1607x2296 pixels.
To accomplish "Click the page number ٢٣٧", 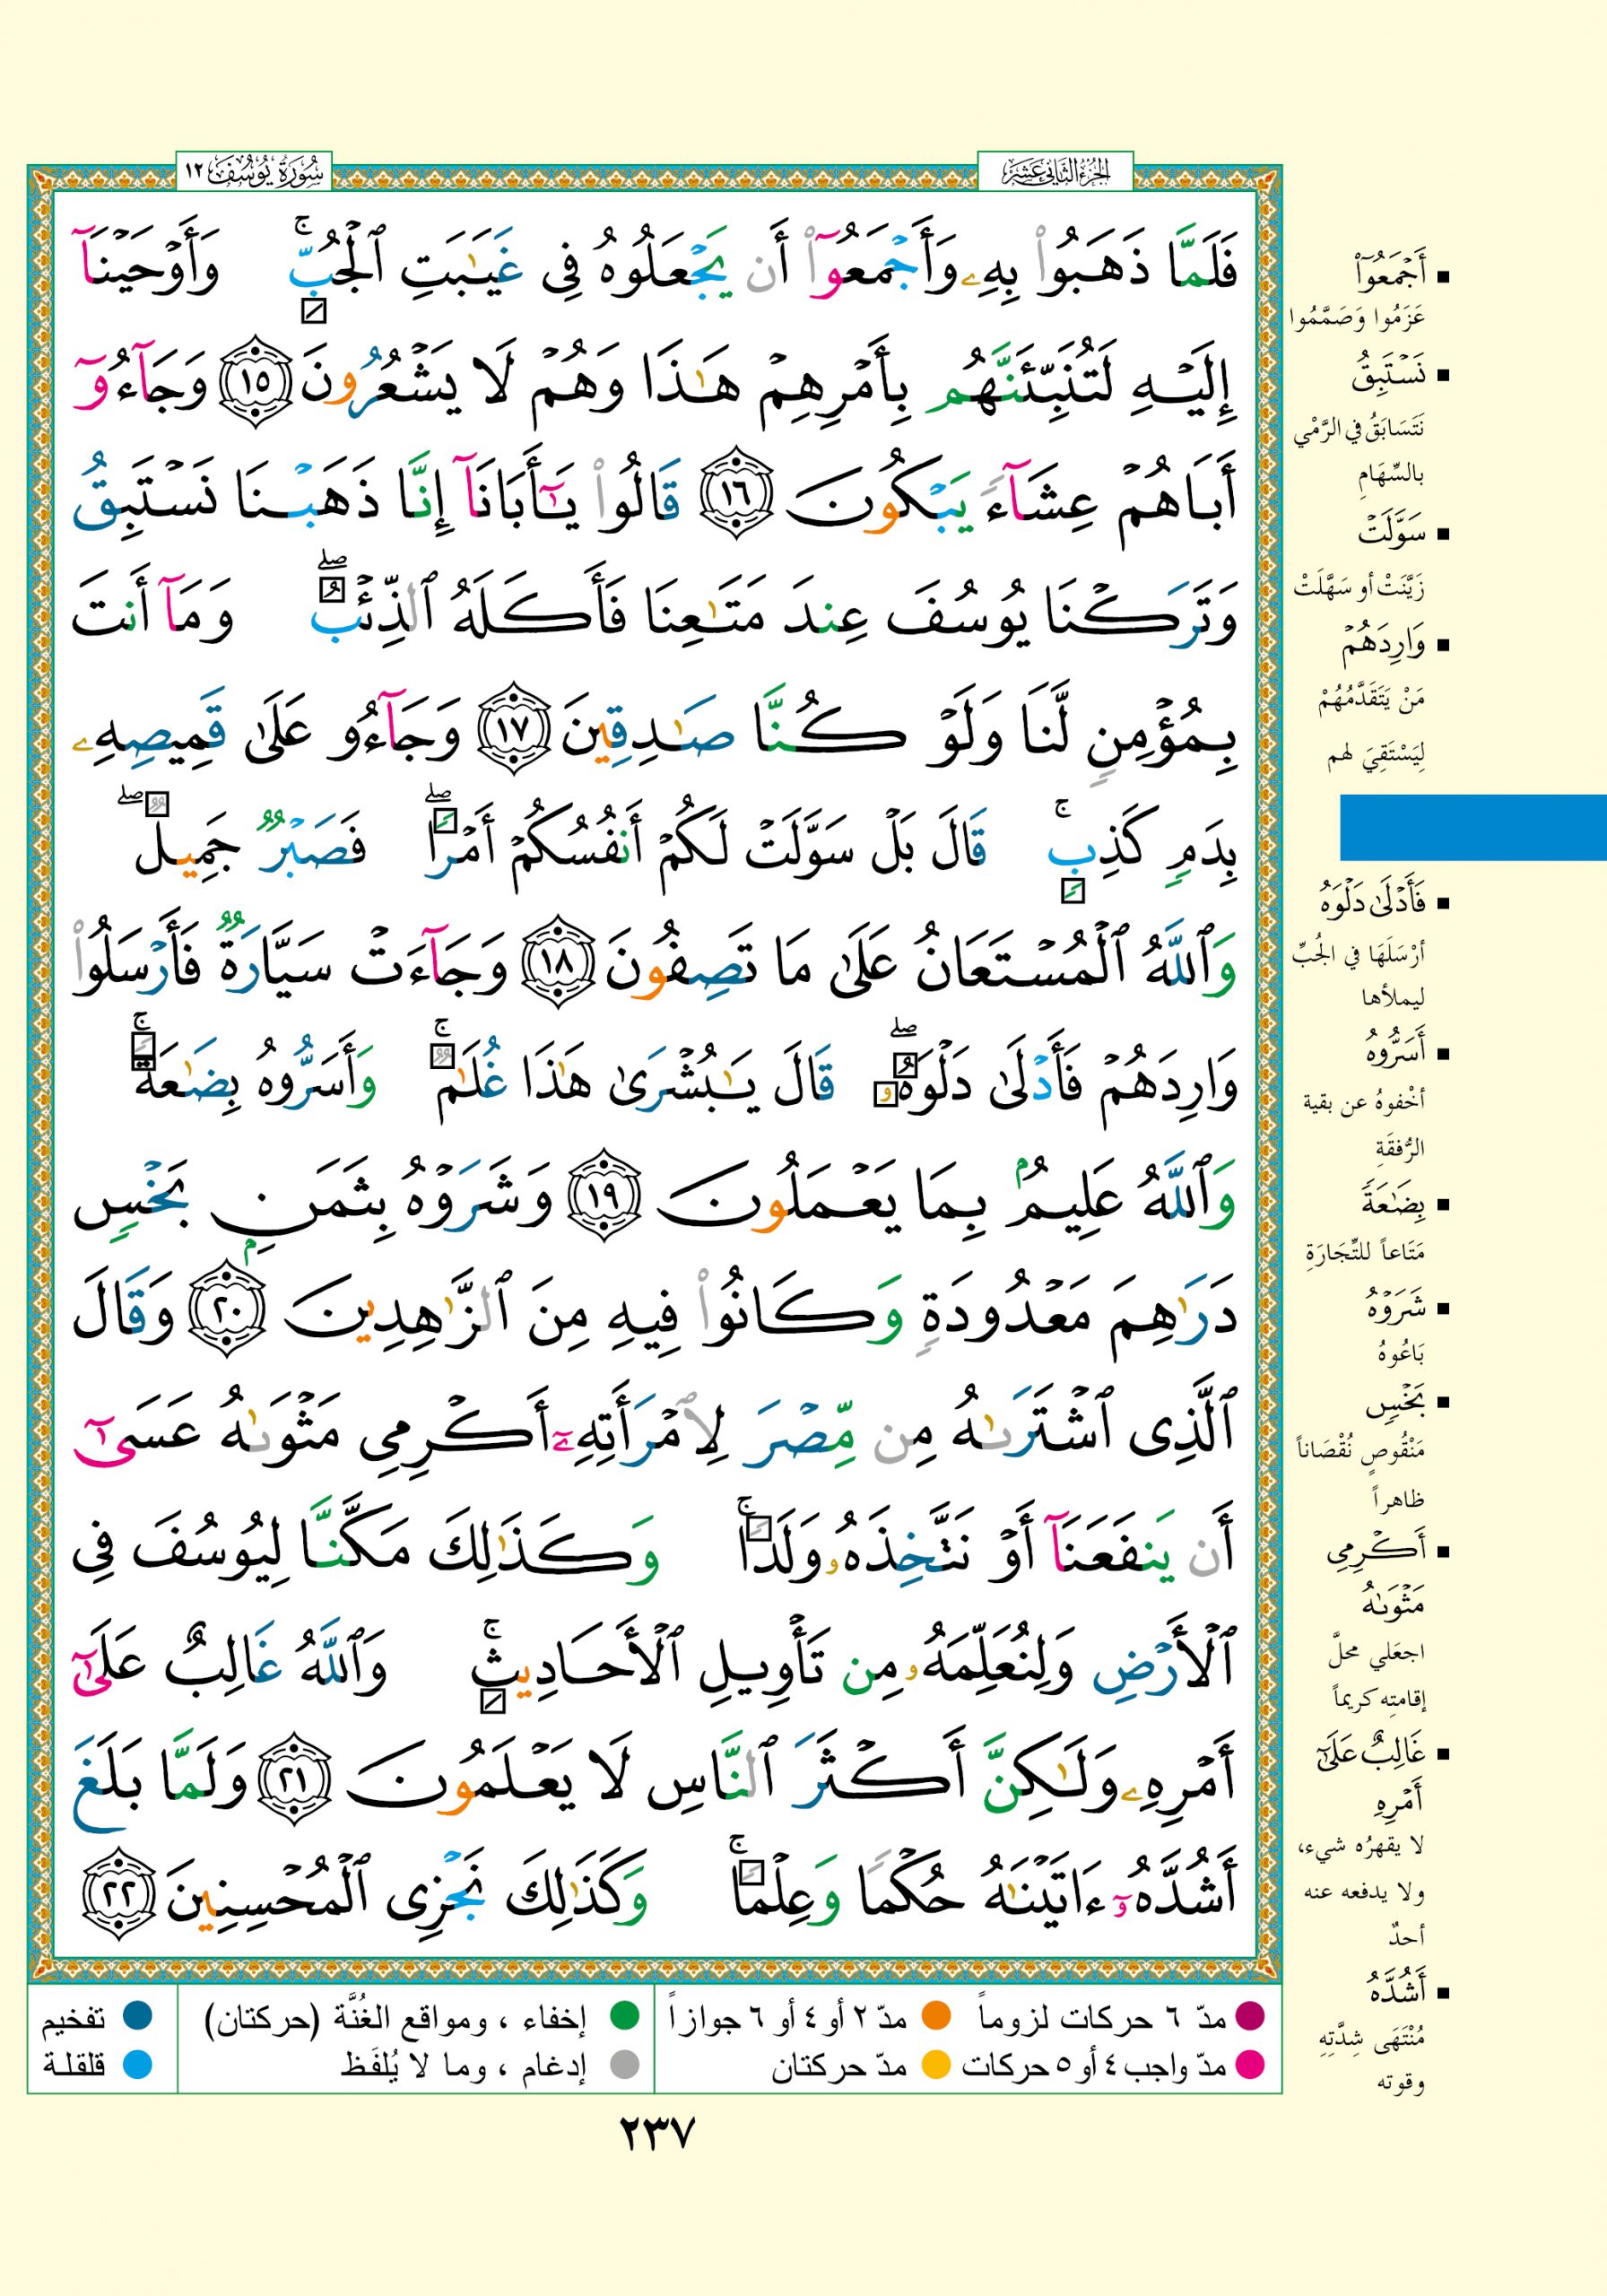I will point(657,2135).
